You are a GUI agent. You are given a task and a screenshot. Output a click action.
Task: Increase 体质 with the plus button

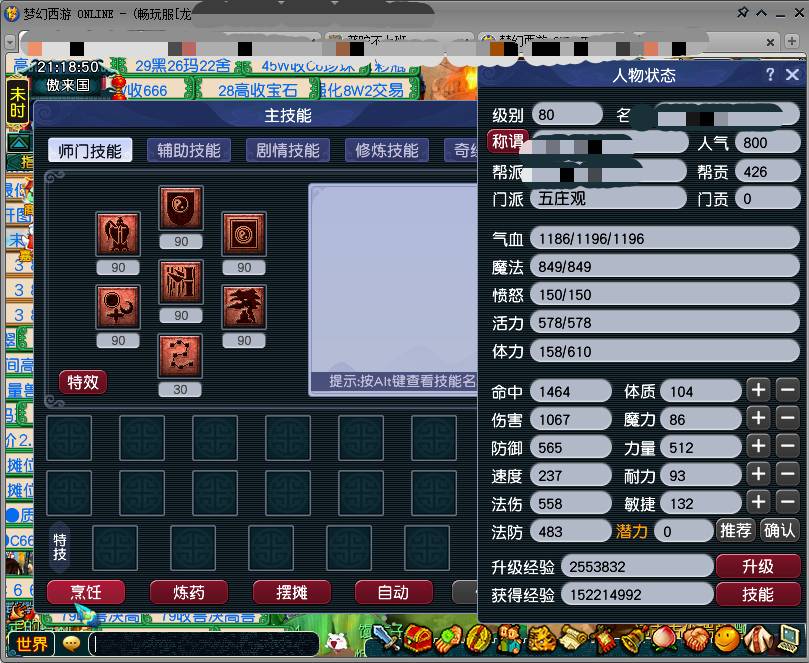click(758, 390)
